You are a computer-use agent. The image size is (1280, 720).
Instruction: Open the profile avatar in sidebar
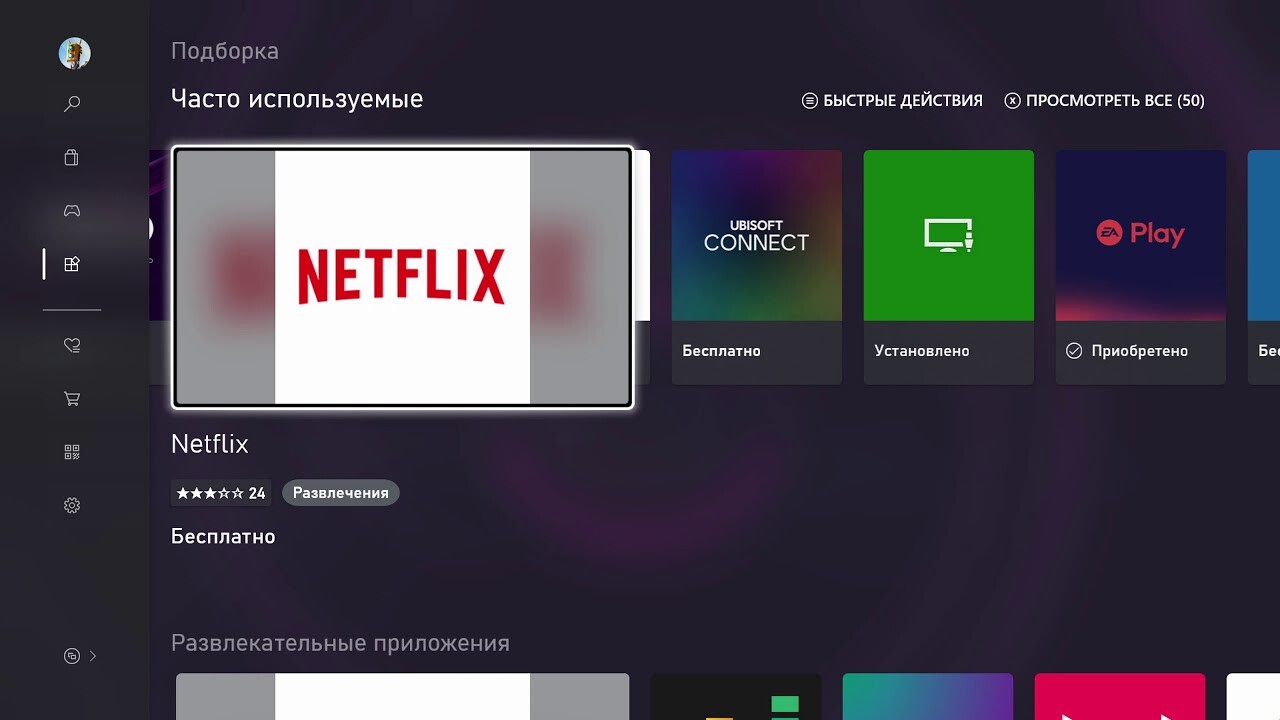pos(75,53)
